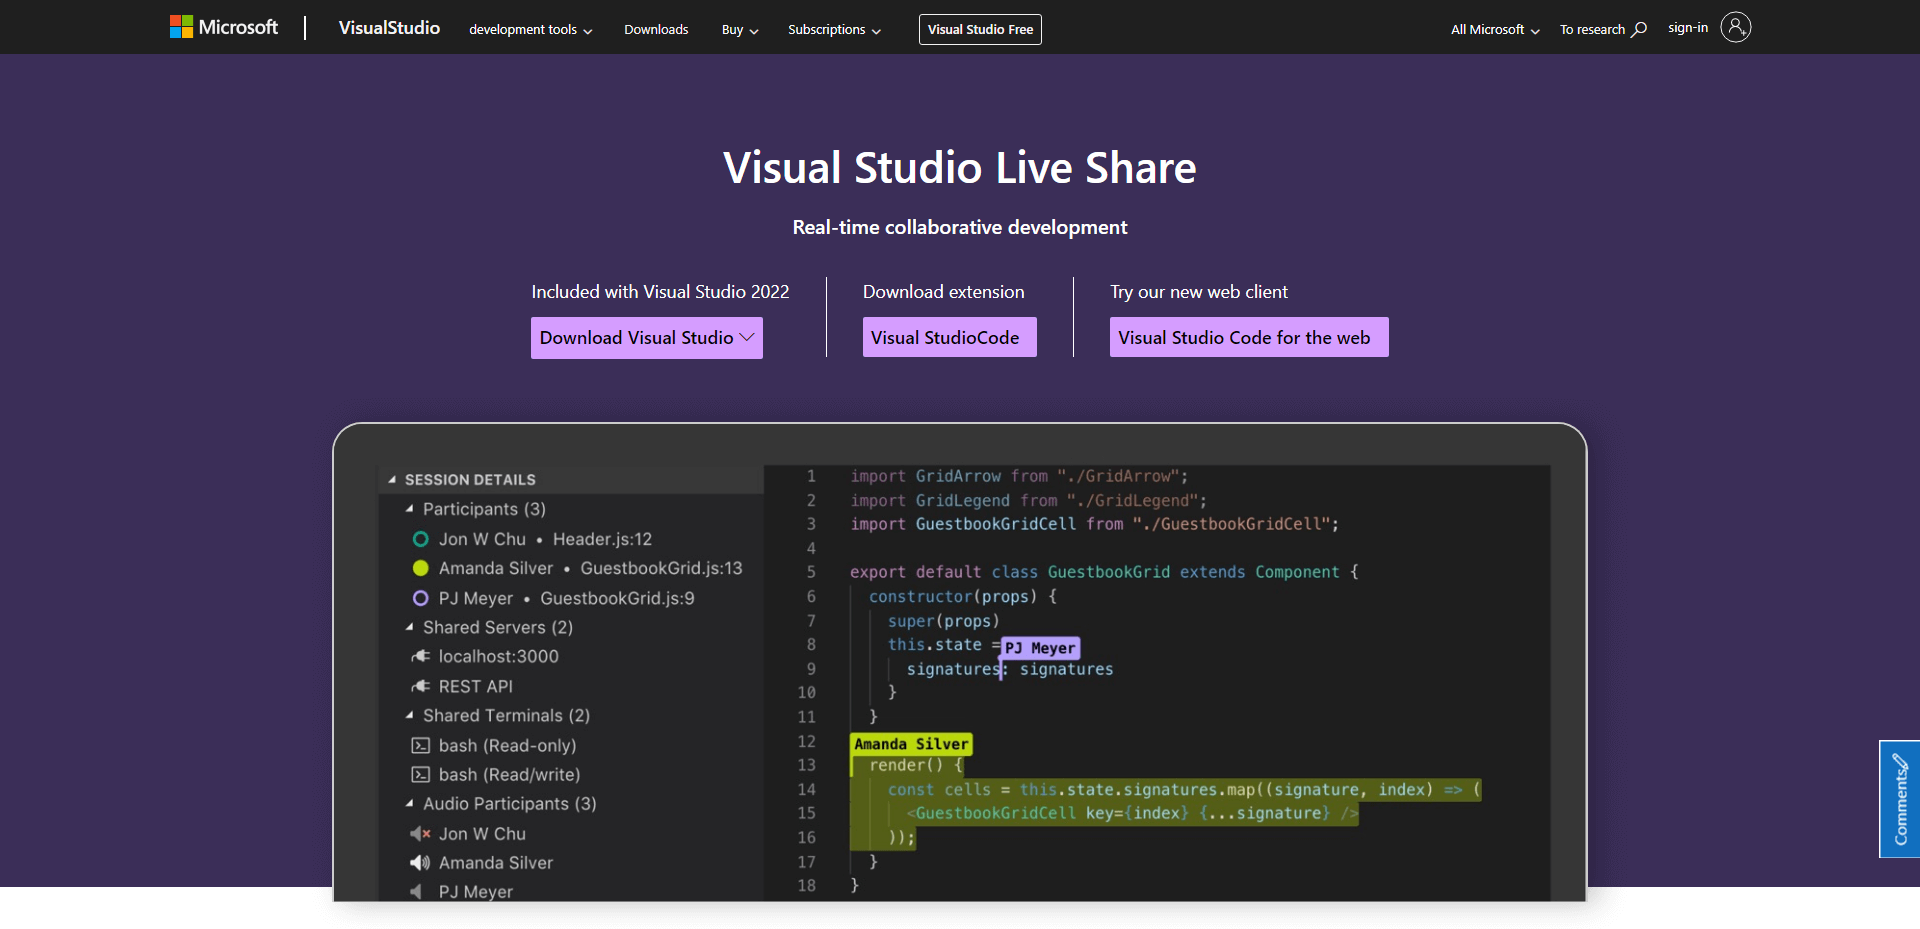The height and width of the screenshot is (929, 1920).
Task: Open the Comments feedback tab
Action: 1900,799
